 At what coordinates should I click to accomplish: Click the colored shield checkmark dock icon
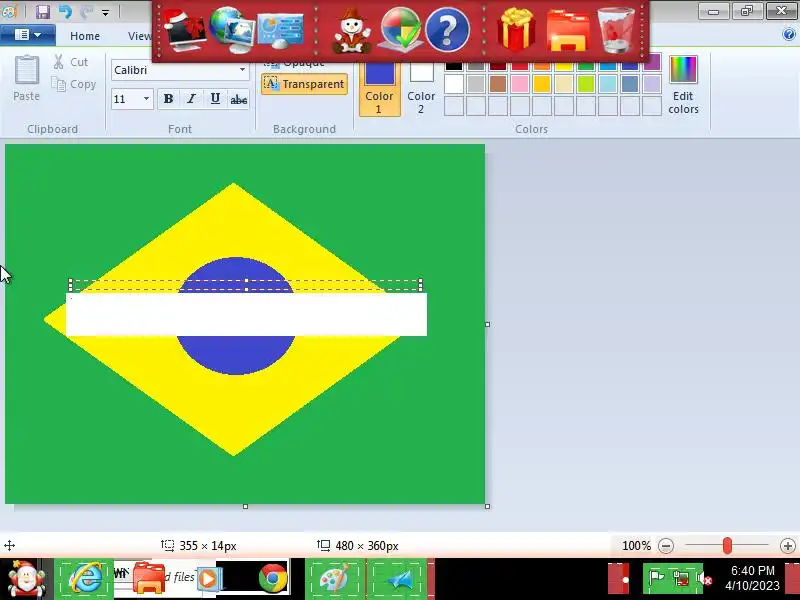coord(401,30)
